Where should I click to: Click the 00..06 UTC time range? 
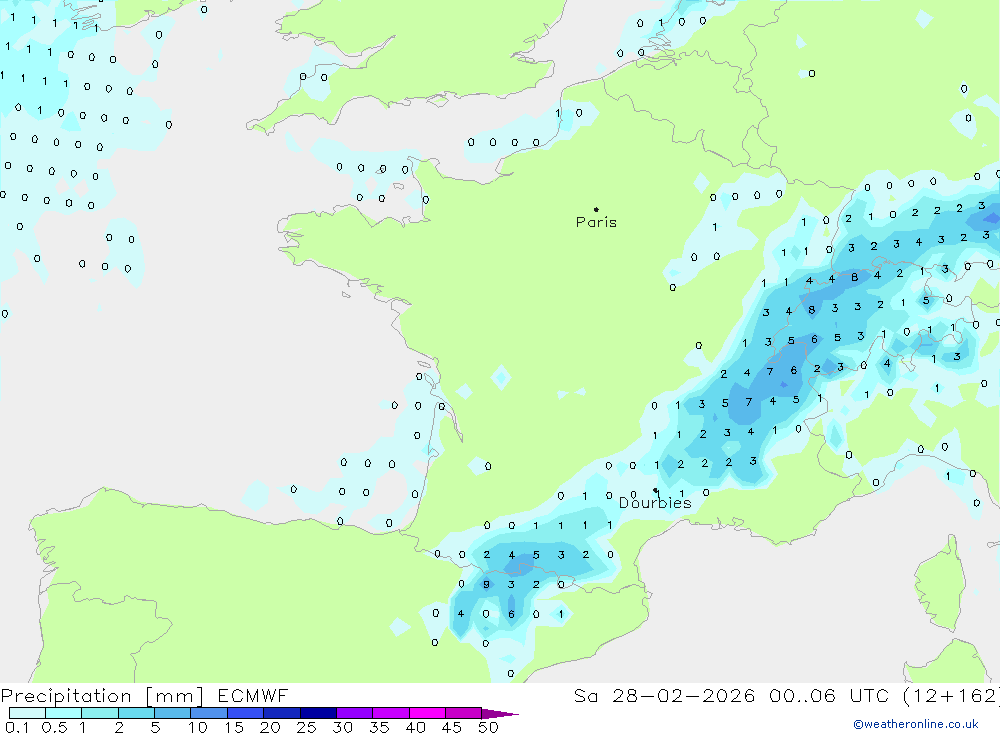[828, 695]
